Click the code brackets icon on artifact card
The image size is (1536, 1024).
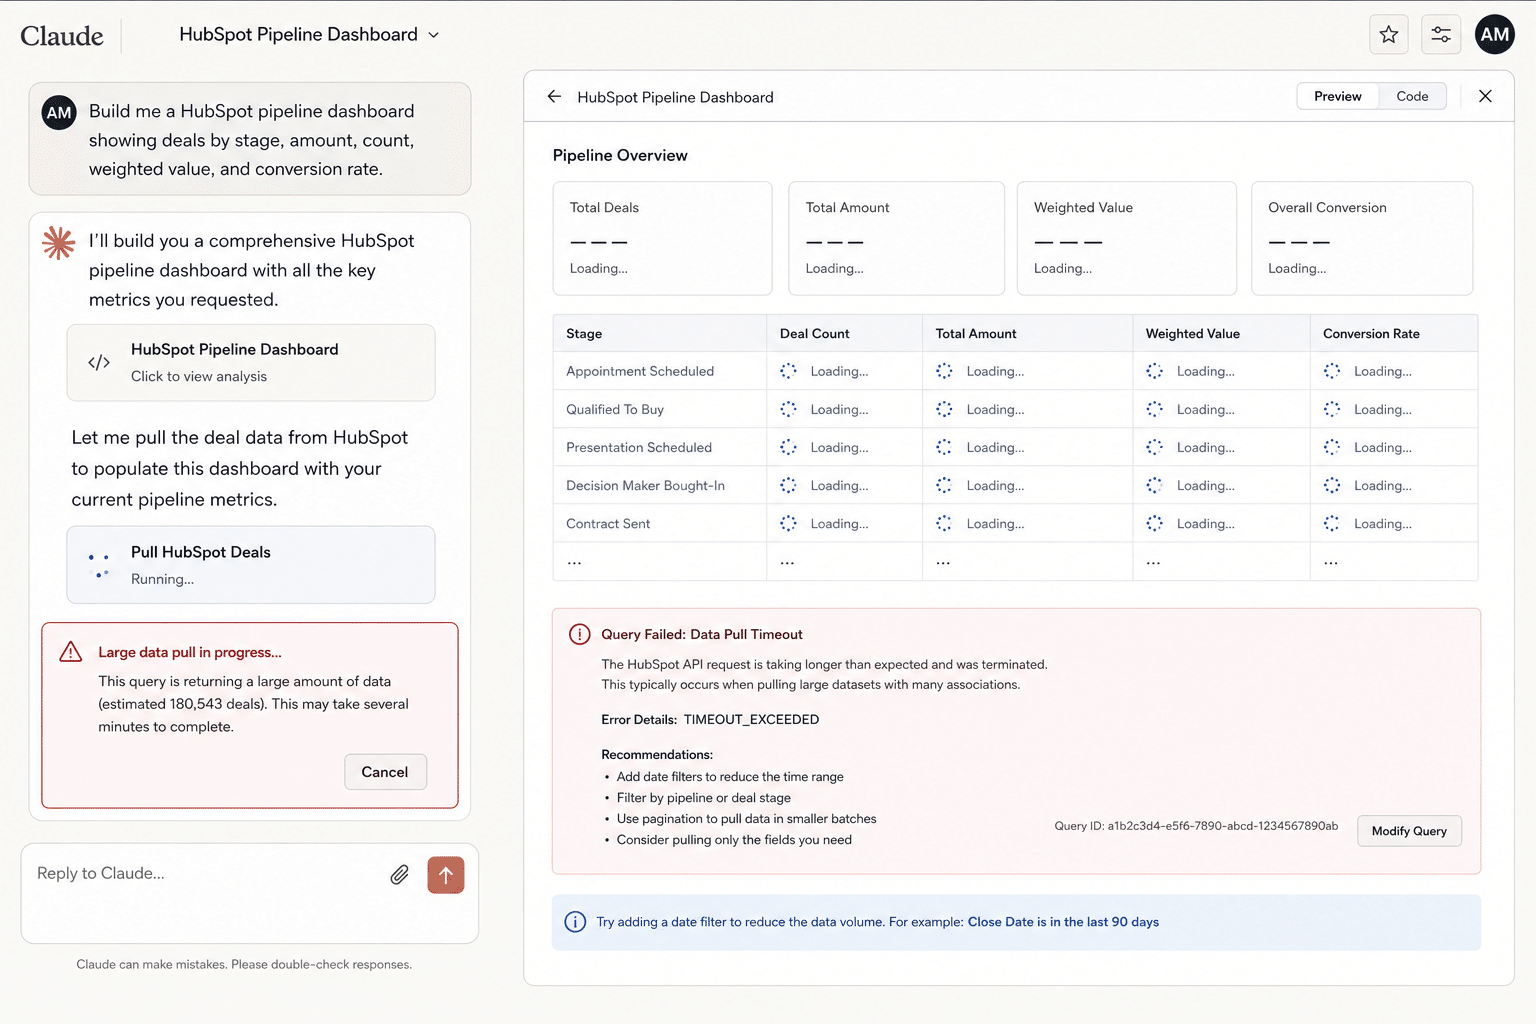click(x=99, y=362)
